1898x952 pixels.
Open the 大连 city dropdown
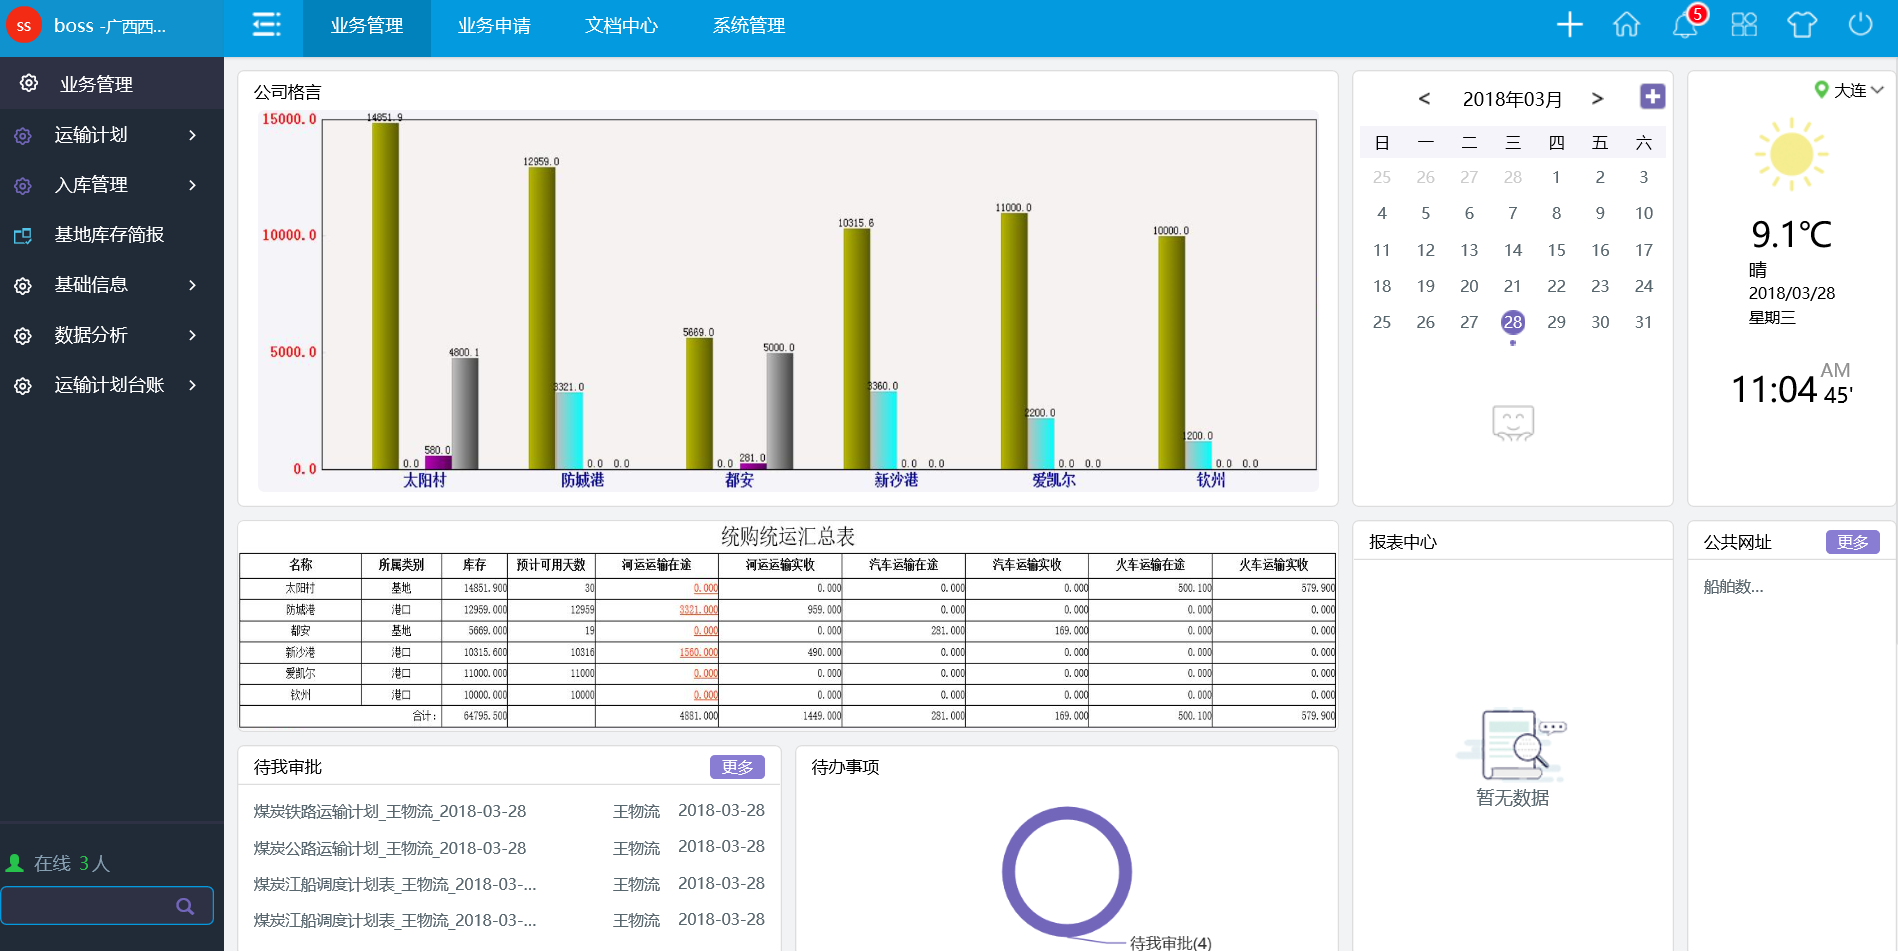coord(1851,90)
